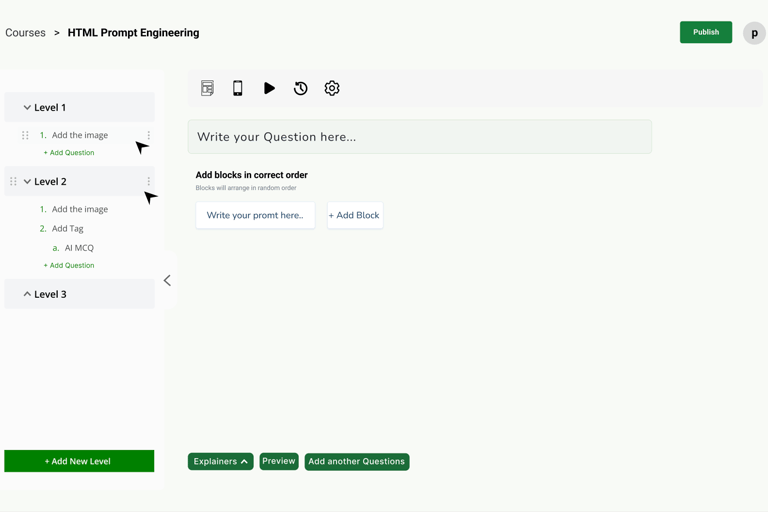Screen dimensions: 768x512
Task: Open the settings gear icon
Action: click(332, 88)
